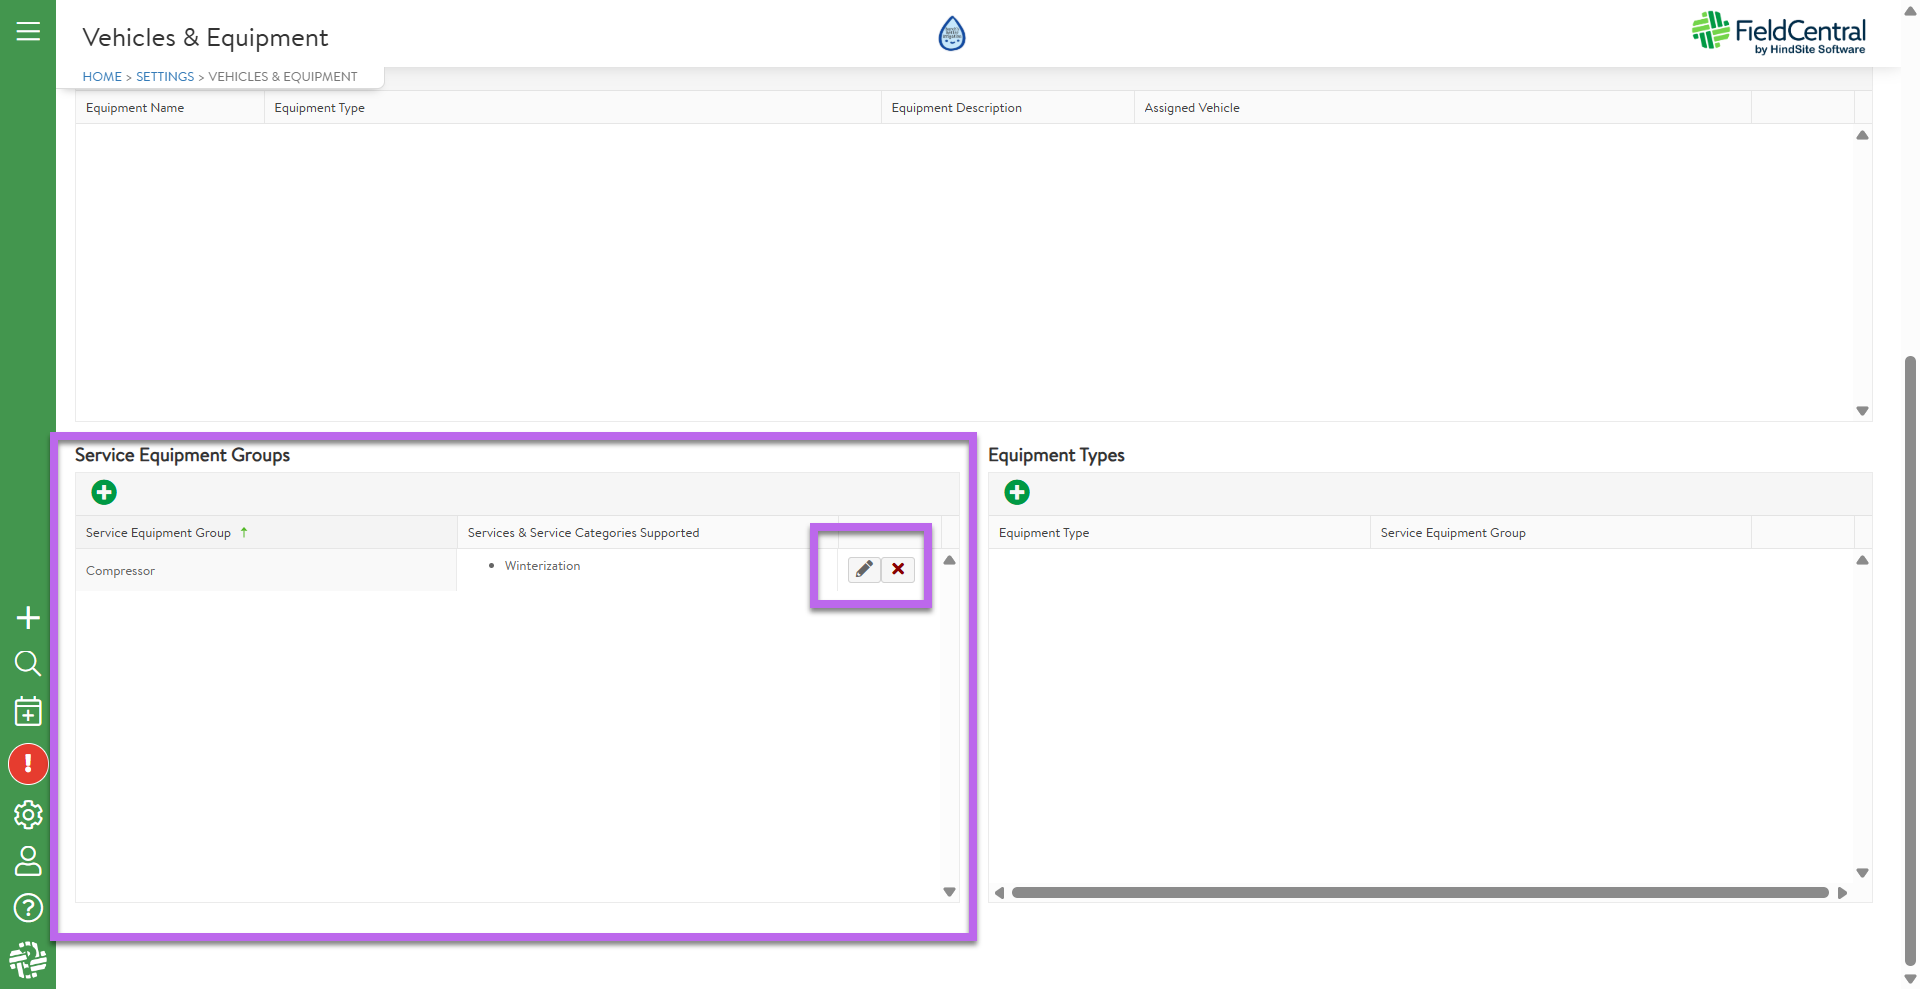Open the hamburger menu in sidebar

[28, 32]
